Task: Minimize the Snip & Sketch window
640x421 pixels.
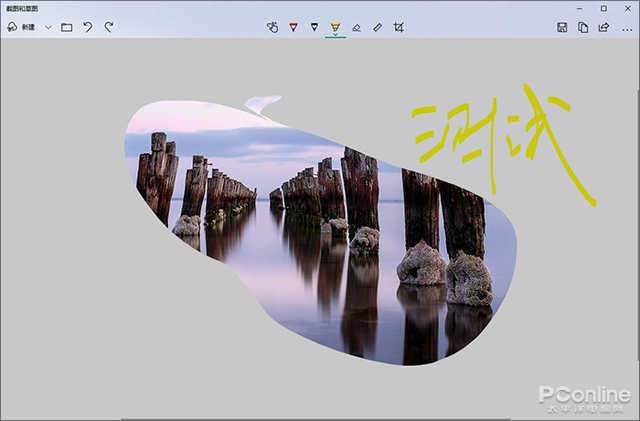Action: coord(580,8)
